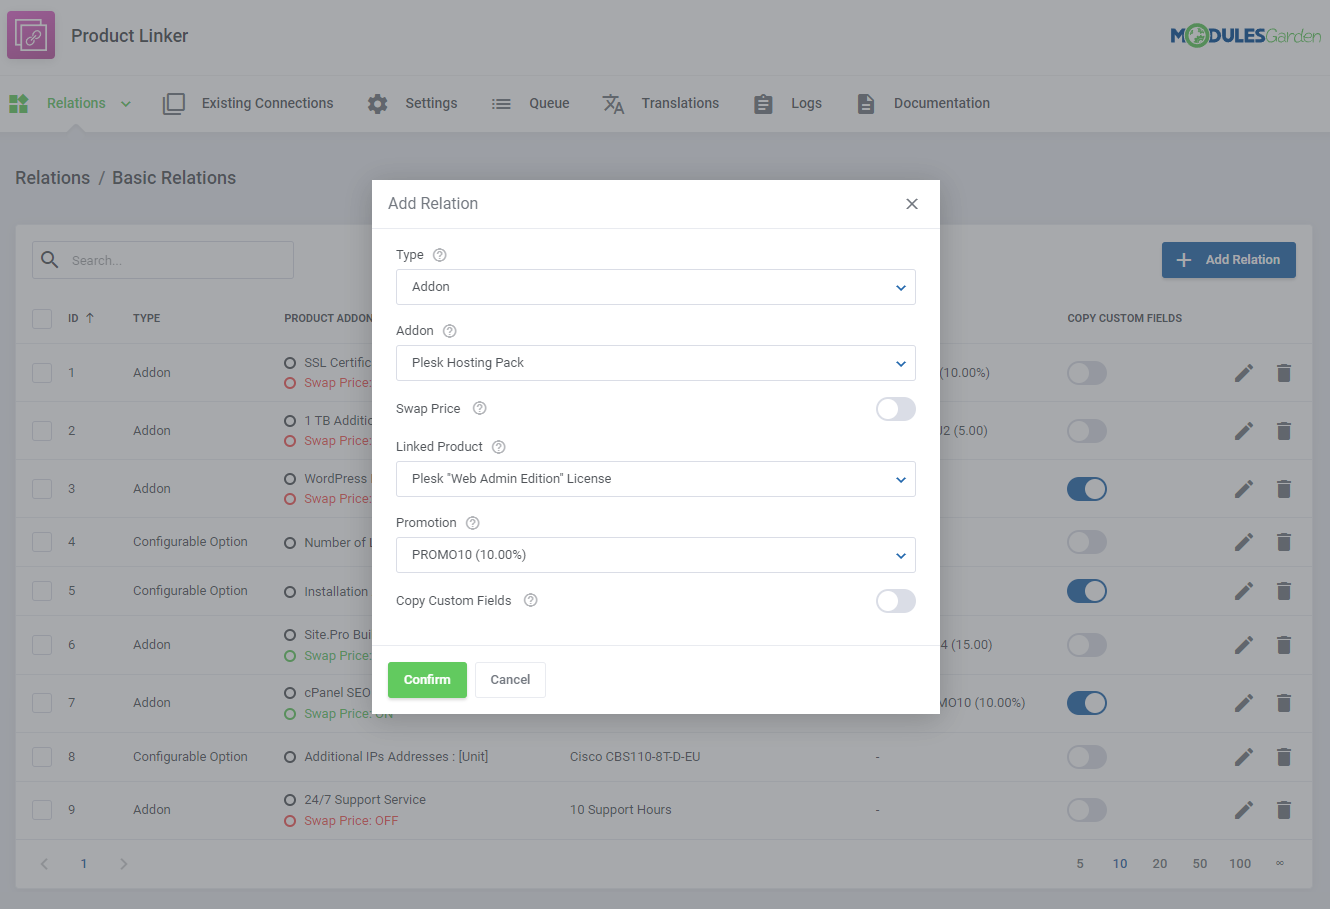Click page number 1 in pagination

point(84,864)
